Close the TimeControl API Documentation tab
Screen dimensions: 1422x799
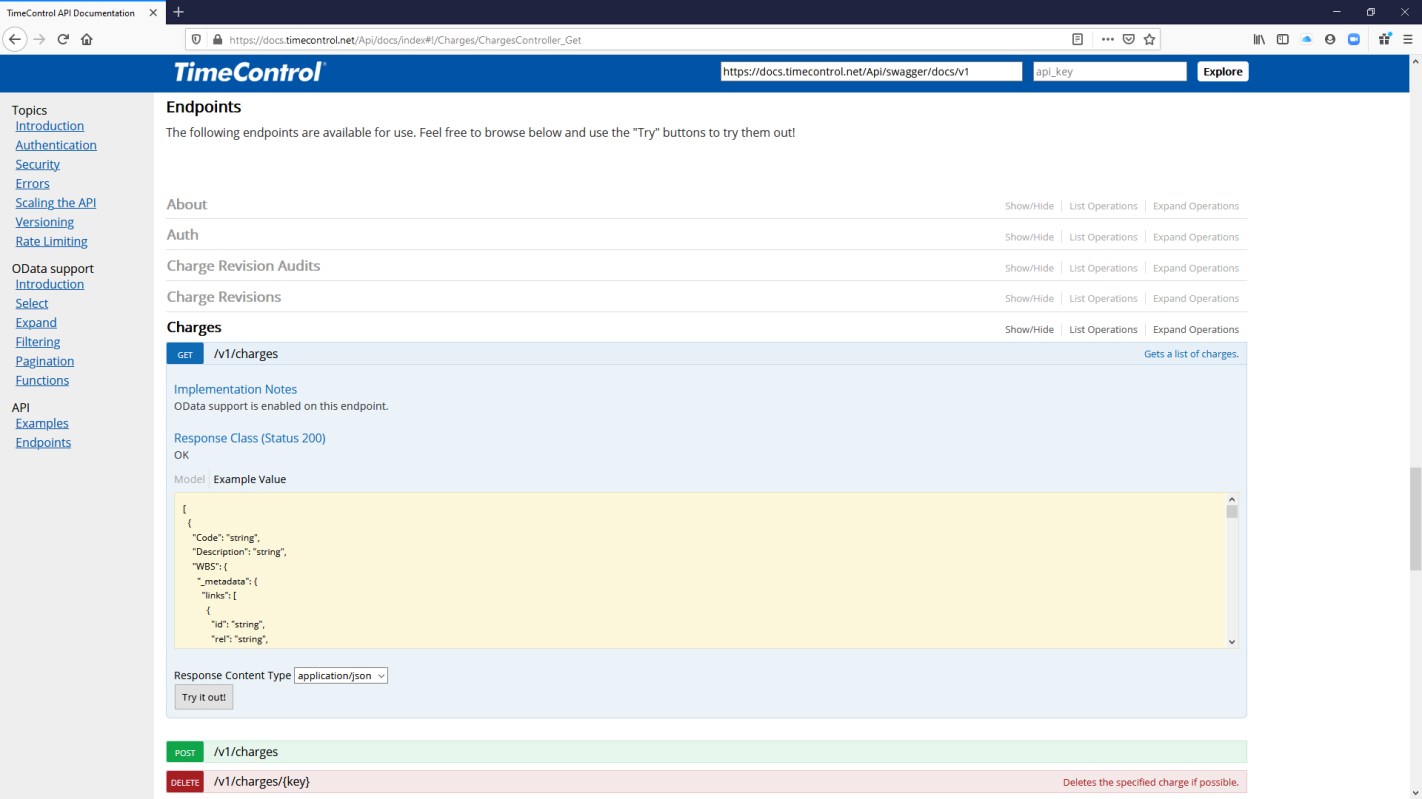[x=153, y=13]
